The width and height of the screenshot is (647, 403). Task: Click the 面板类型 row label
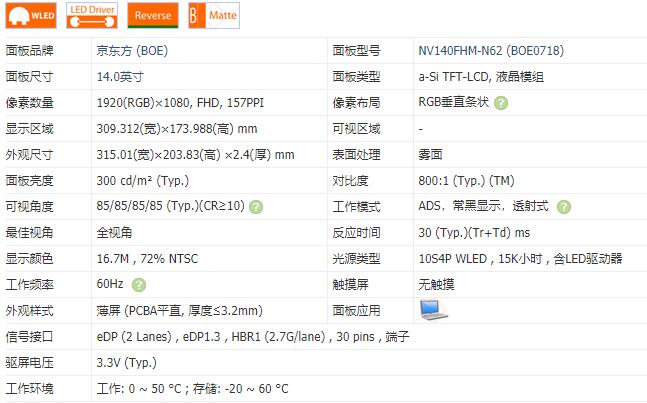[x=356, y=77]
